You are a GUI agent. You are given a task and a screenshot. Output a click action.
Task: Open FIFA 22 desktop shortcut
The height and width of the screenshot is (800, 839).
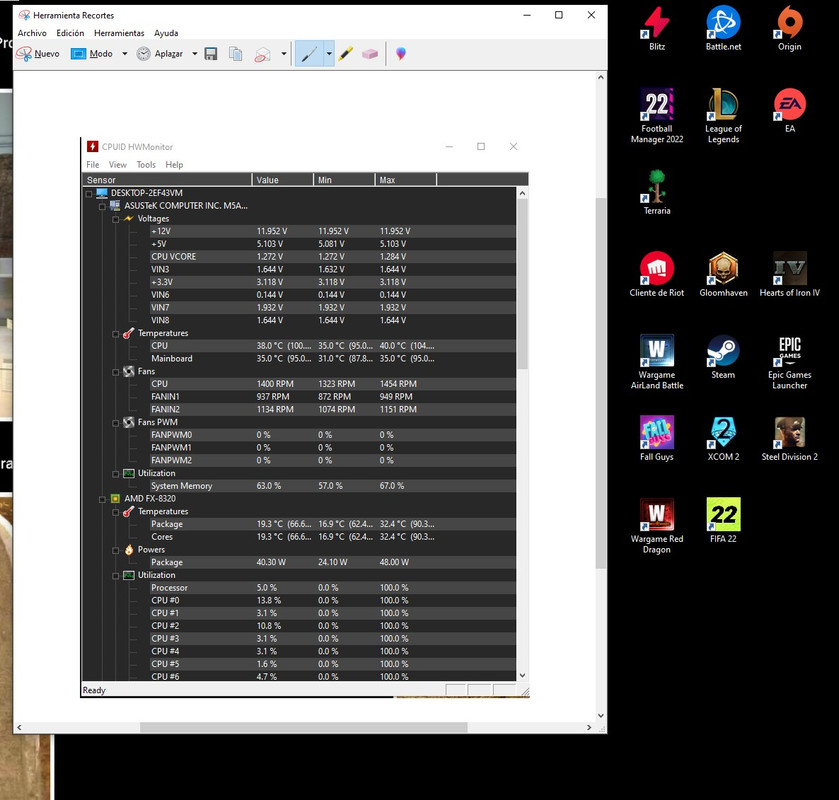coord(723,521)
